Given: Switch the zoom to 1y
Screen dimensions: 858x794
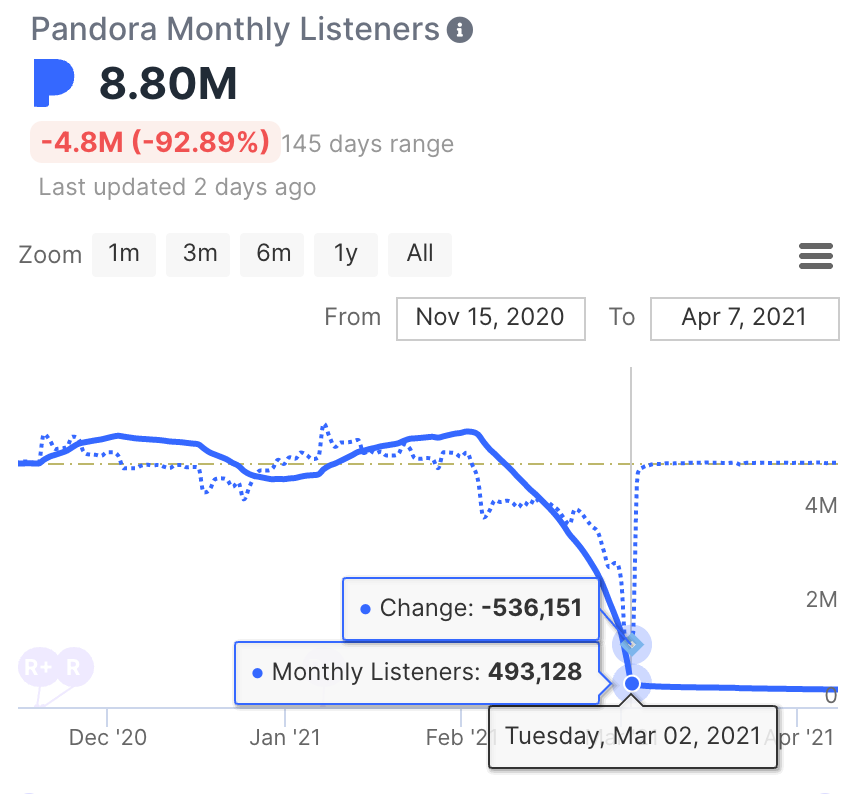Looking at the screenshot, I should (x=346, y=254).
